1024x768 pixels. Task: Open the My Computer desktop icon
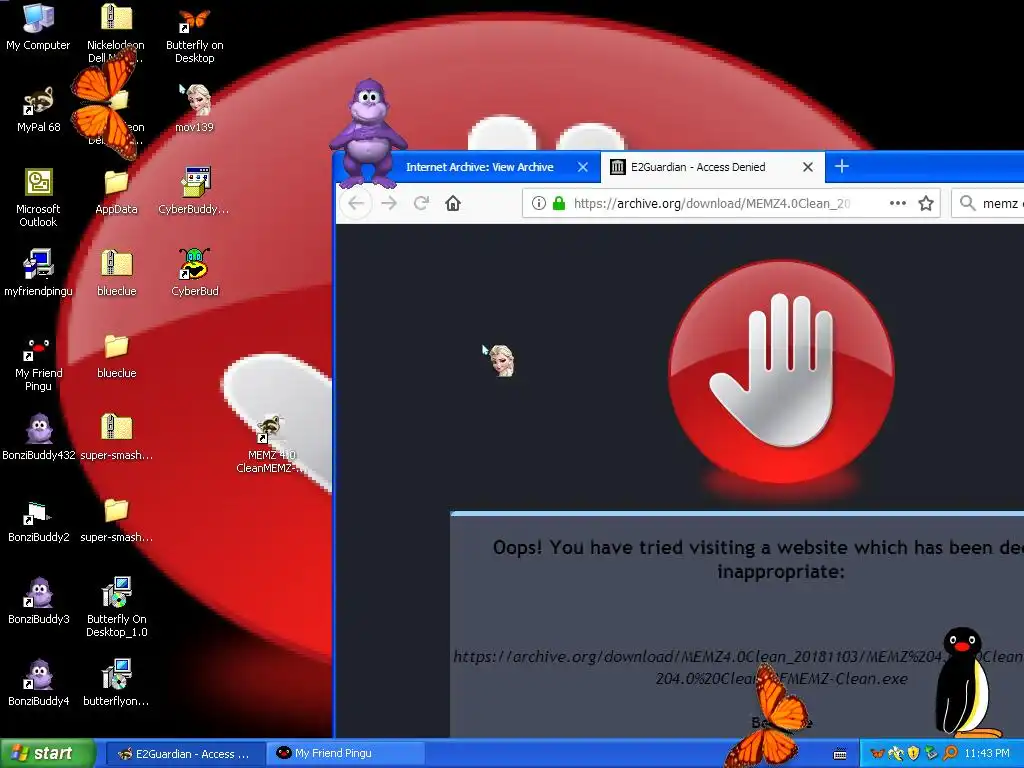[x=38, y=27]
